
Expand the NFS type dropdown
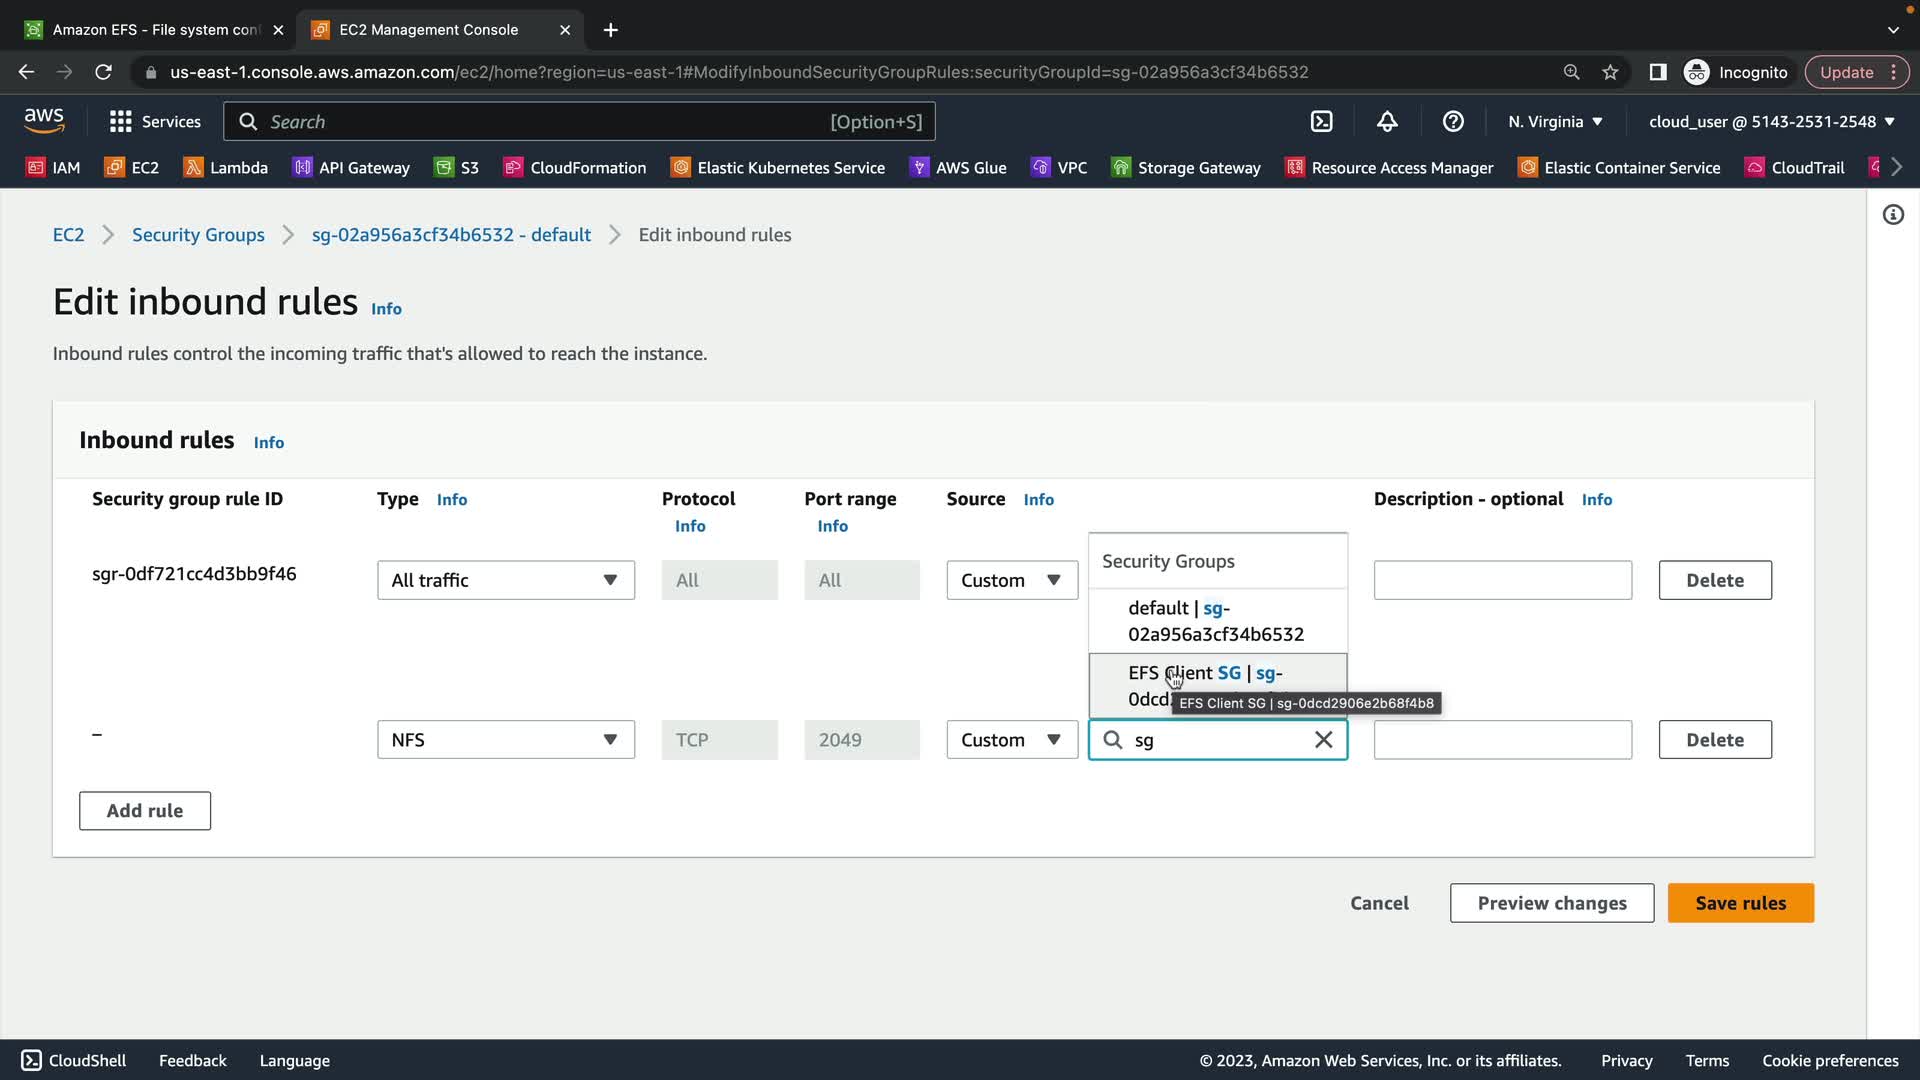pyautogui.click(x=505, y=740)
